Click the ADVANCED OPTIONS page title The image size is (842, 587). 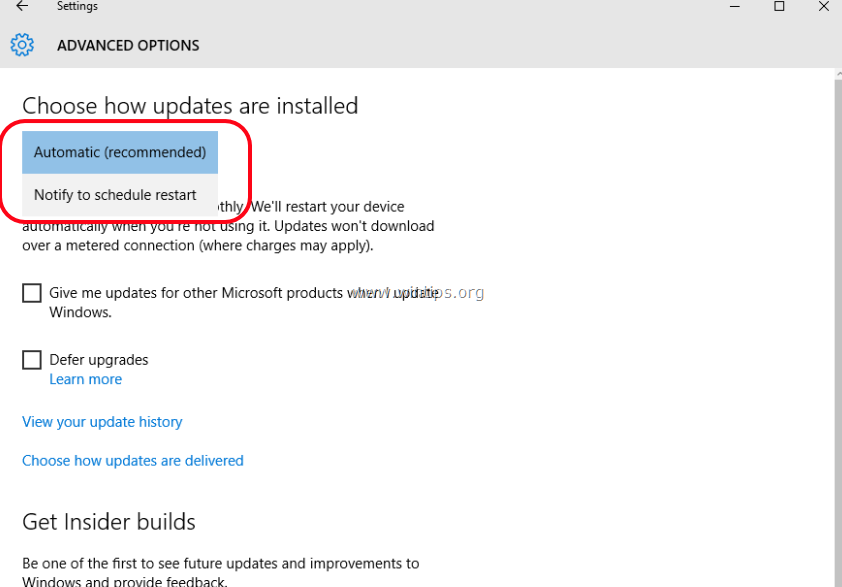click(x=128, y=45)
